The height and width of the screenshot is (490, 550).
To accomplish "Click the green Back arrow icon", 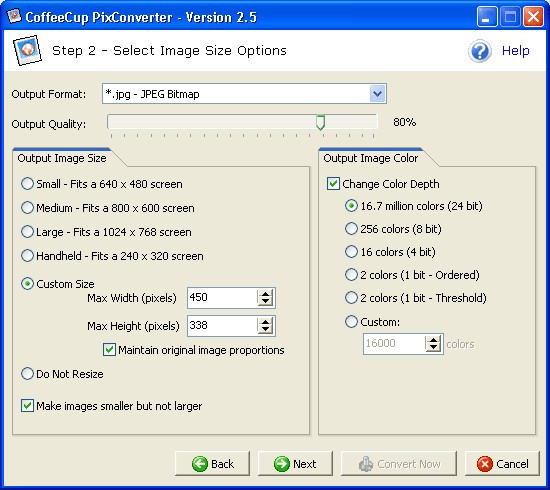I will pyautogui.click(x=200, y=464).
